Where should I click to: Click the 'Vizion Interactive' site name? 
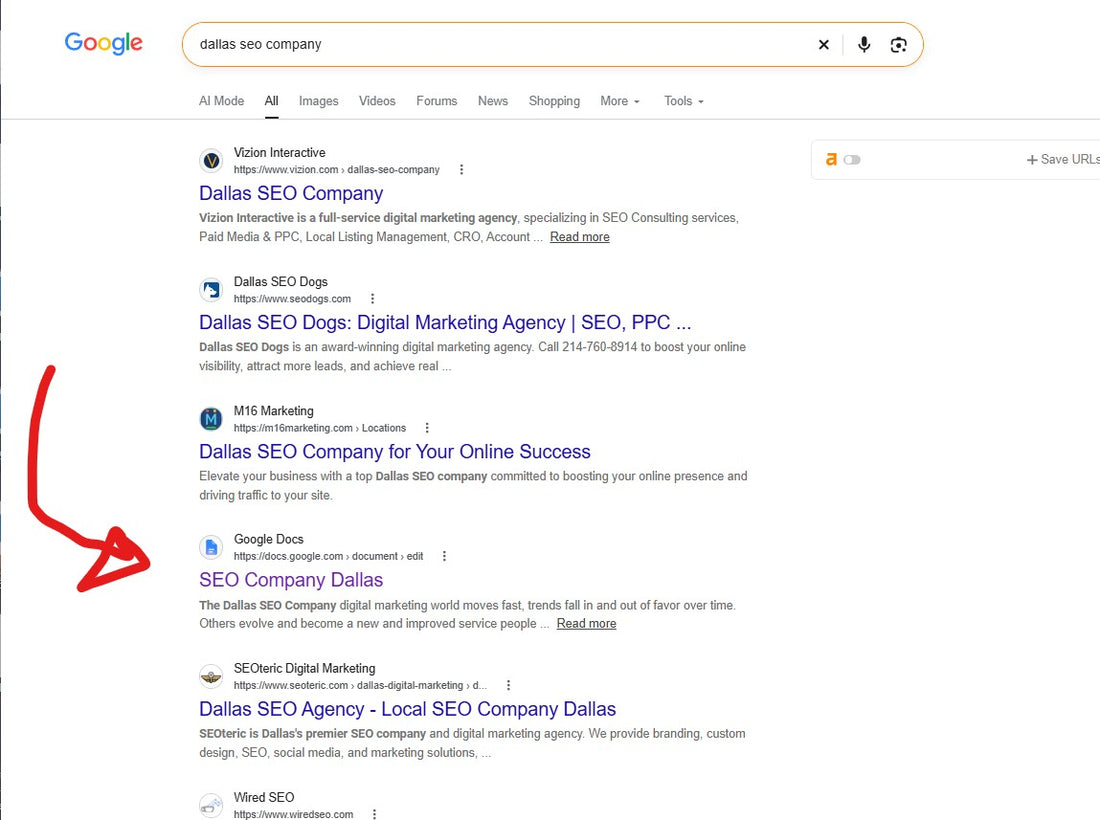(279, 153)
